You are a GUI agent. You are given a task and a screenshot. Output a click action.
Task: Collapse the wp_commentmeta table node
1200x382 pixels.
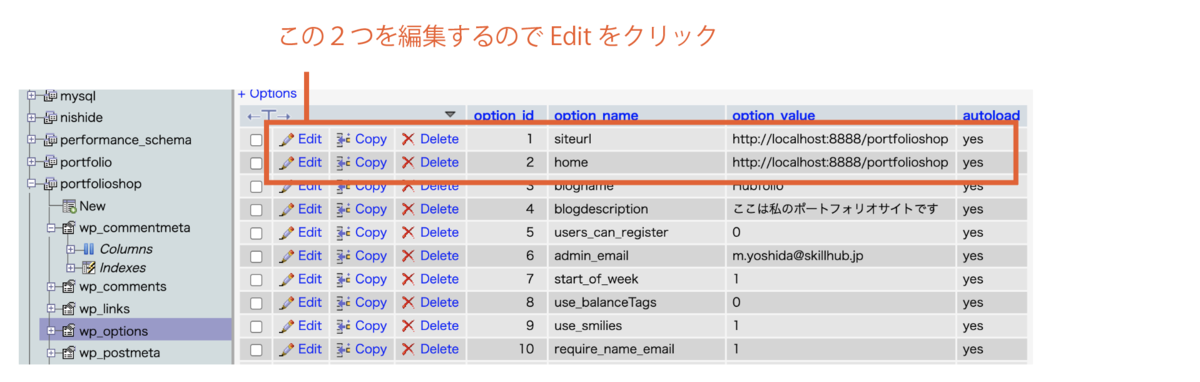(51, 228)
